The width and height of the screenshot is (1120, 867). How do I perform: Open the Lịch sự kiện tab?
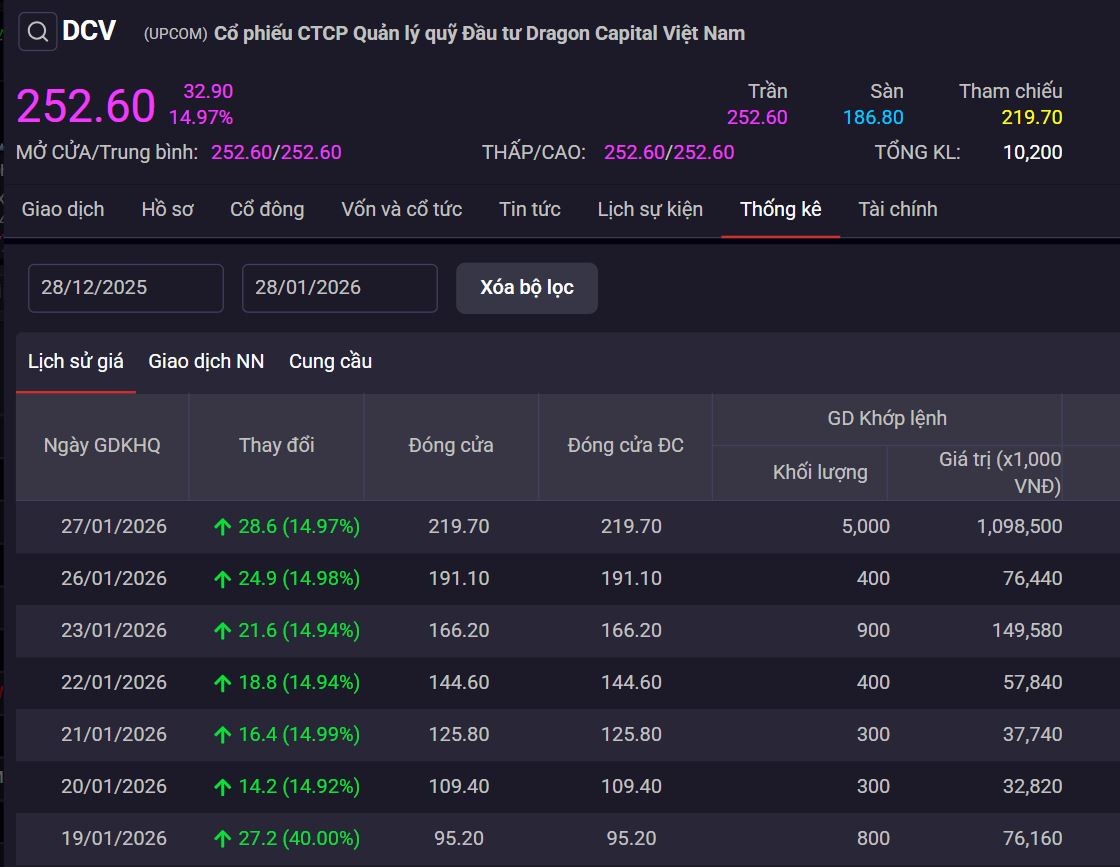coord(649,210)
